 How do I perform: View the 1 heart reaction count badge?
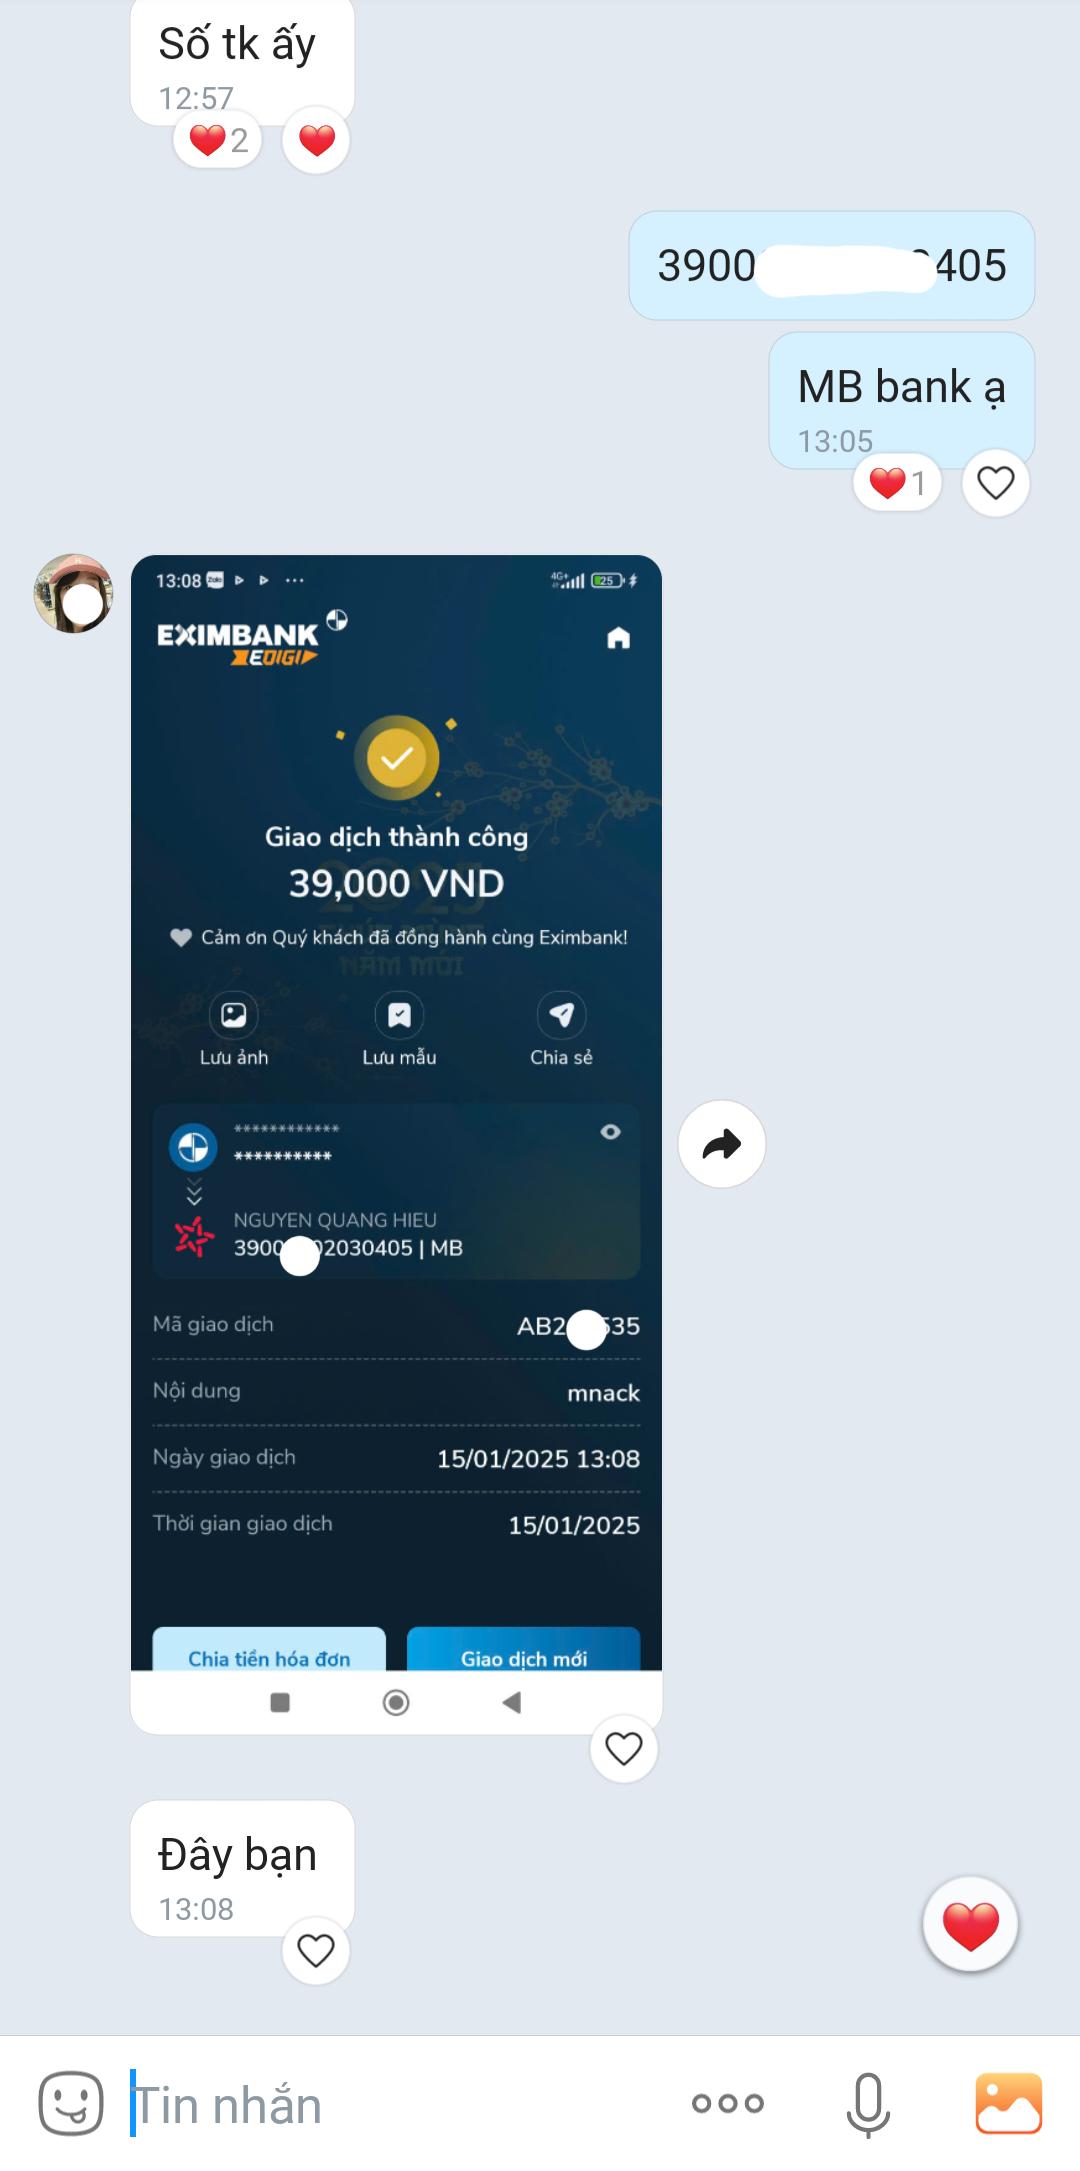click(897, 483)
